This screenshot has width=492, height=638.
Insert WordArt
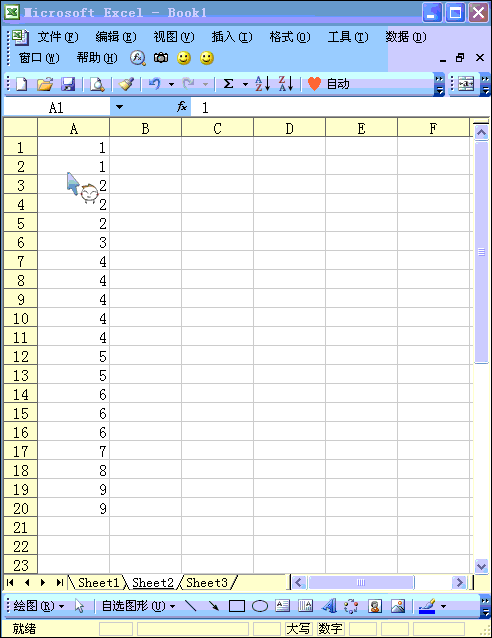click(329, 606)
